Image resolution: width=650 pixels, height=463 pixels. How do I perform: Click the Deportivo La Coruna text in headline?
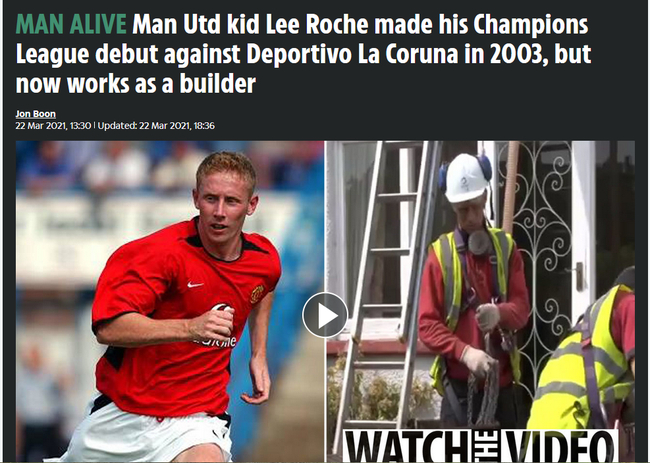tap(352, 54)
